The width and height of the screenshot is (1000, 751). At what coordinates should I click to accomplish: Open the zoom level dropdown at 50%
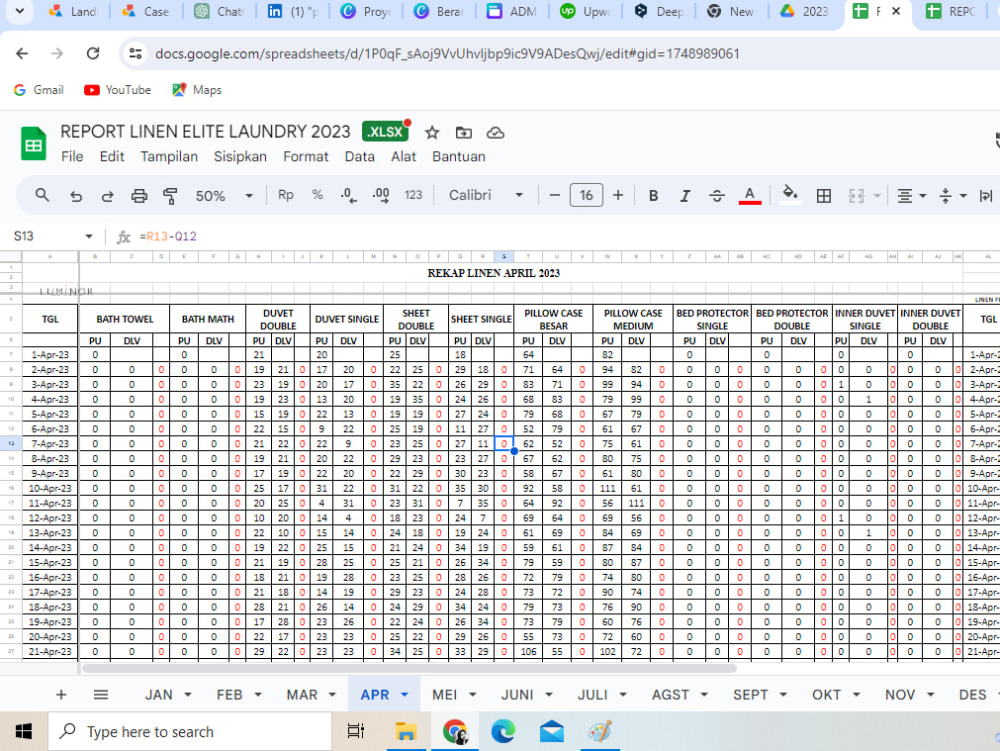224,196
